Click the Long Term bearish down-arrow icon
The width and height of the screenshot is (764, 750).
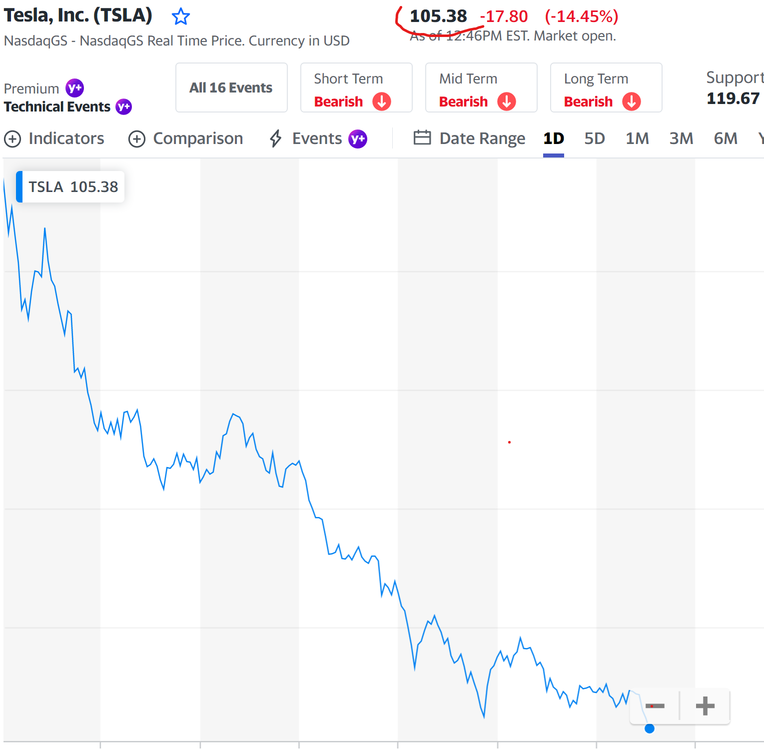pos(631,102)
